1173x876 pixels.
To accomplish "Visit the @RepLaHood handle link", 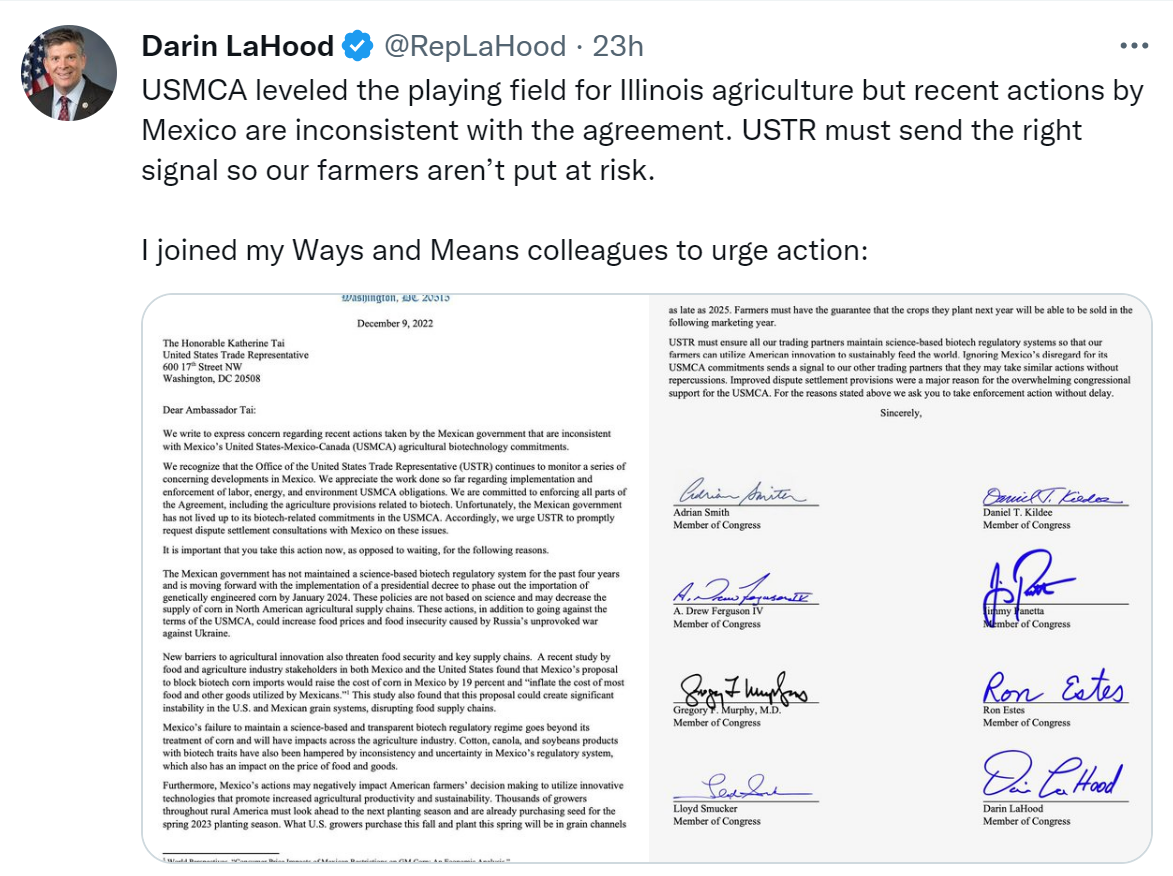I will 476,46.
